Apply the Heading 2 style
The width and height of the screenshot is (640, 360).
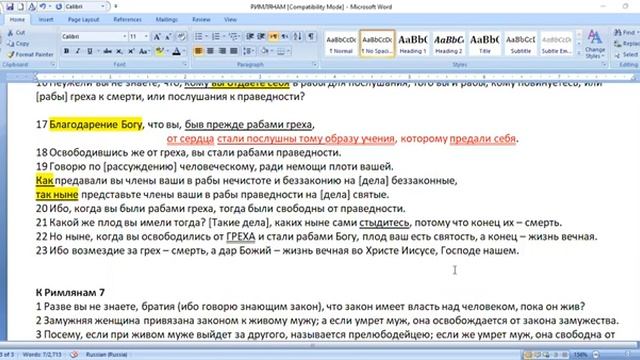point(449,44)
